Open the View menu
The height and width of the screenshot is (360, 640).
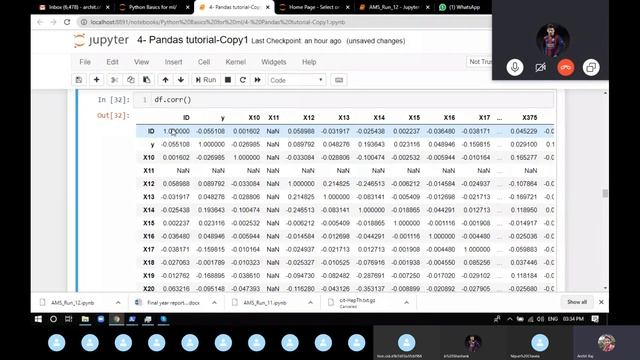pos(141,62)
